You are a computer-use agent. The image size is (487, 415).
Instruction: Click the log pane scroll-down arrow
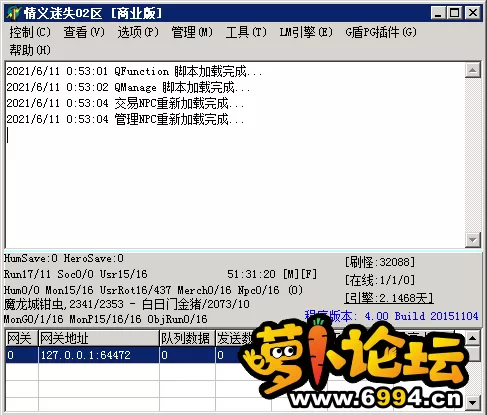click(x=473, y=239)
